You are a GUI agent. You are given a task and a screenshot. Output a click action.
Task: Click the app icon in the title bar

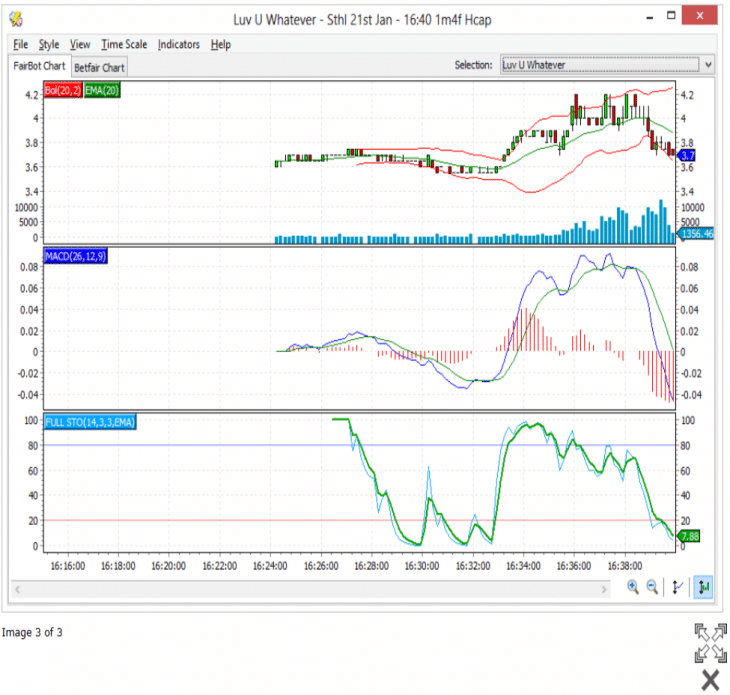pyautogui.click(x=17, y=18)
